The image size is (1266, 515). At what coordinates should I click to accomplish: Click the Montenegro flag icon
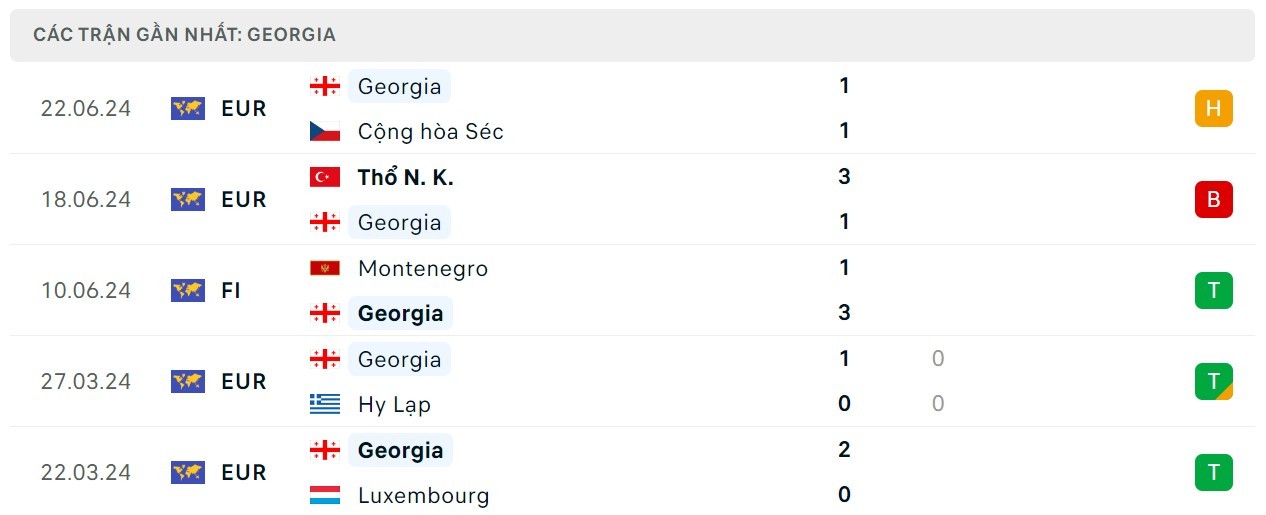325,268
